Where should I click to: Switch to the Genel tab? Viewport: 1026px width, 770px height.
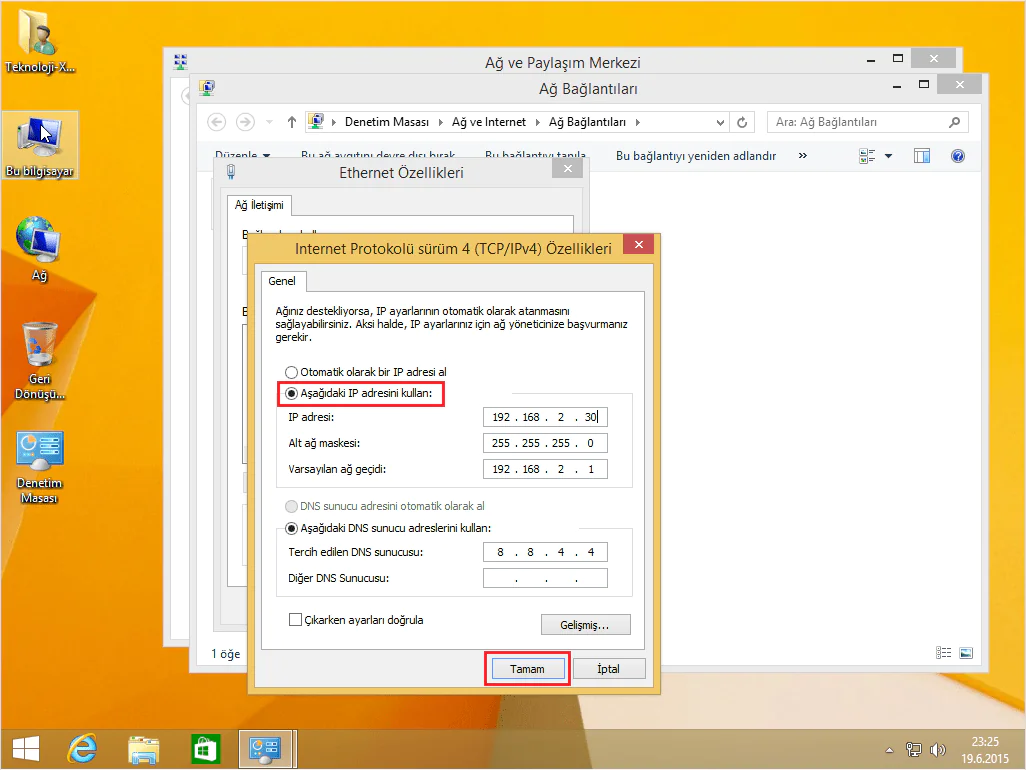(283, 281)
